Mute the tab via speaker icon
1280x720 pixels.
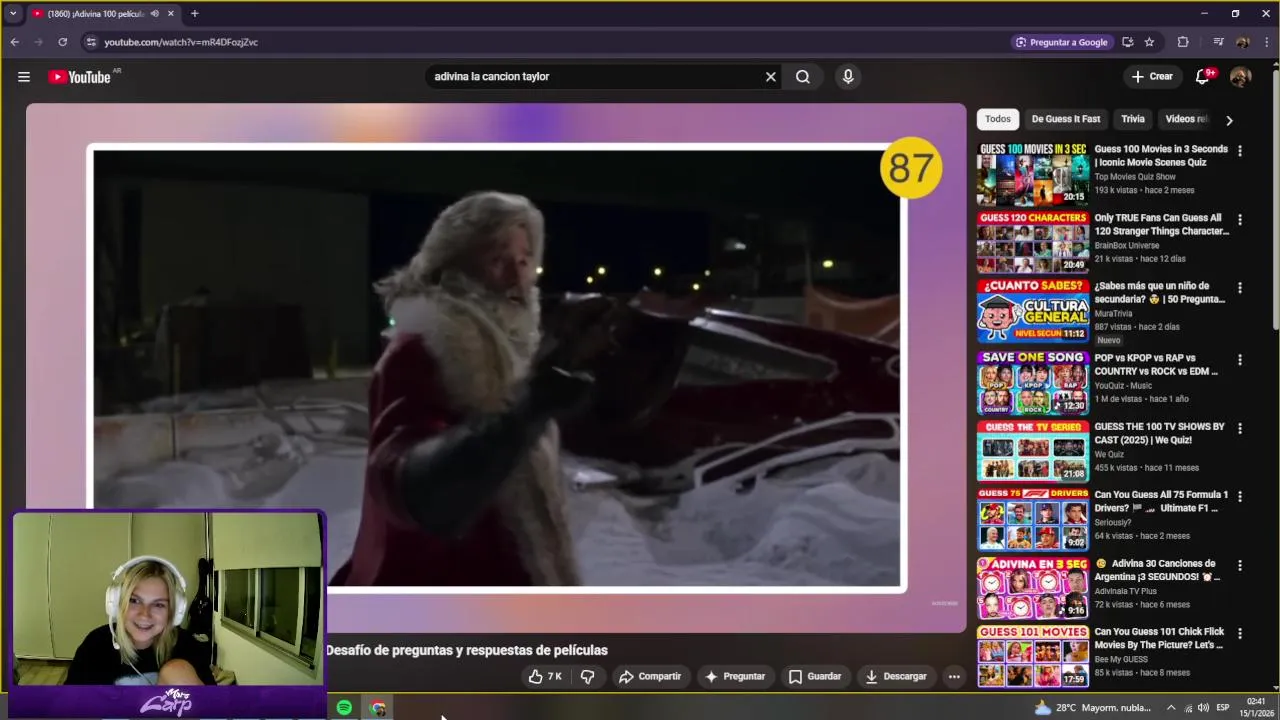[x=154, y=14]
